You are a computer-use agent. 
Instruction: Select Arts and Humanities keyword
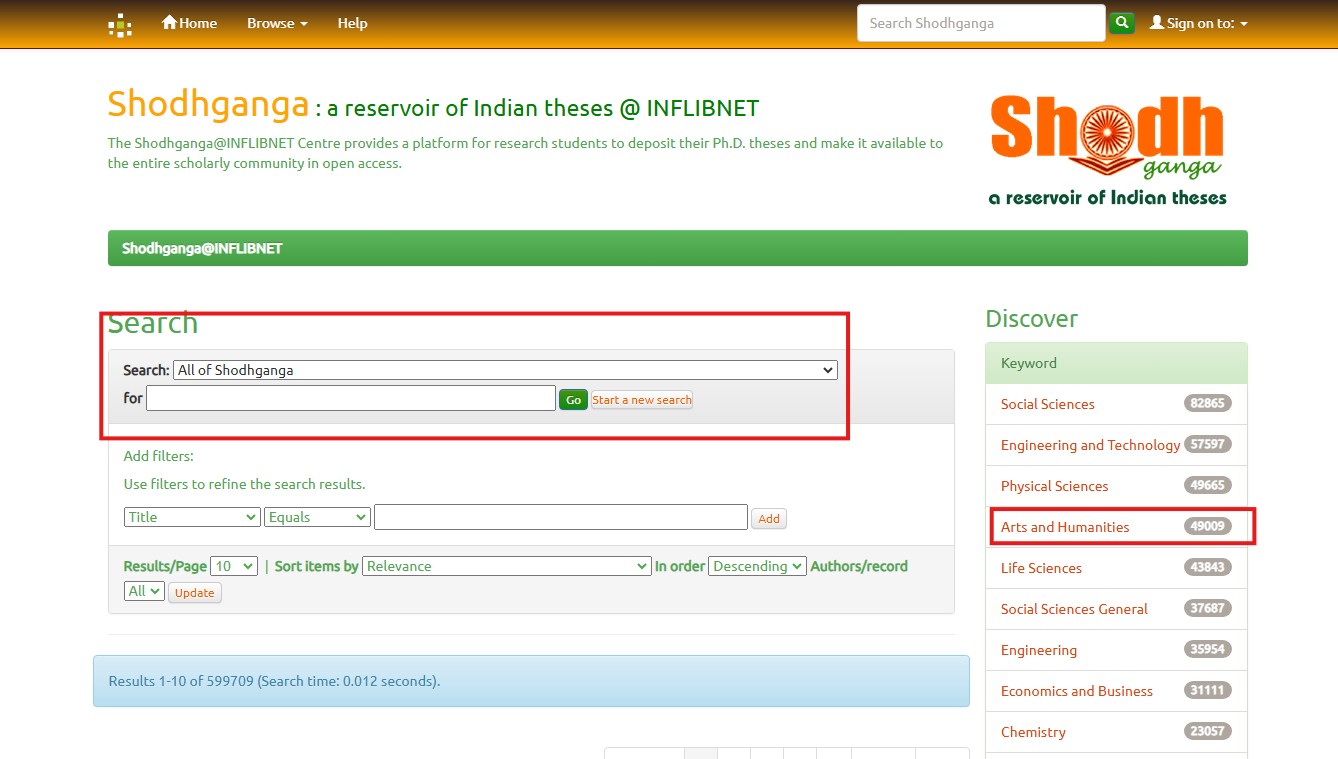coord(1065,527)
